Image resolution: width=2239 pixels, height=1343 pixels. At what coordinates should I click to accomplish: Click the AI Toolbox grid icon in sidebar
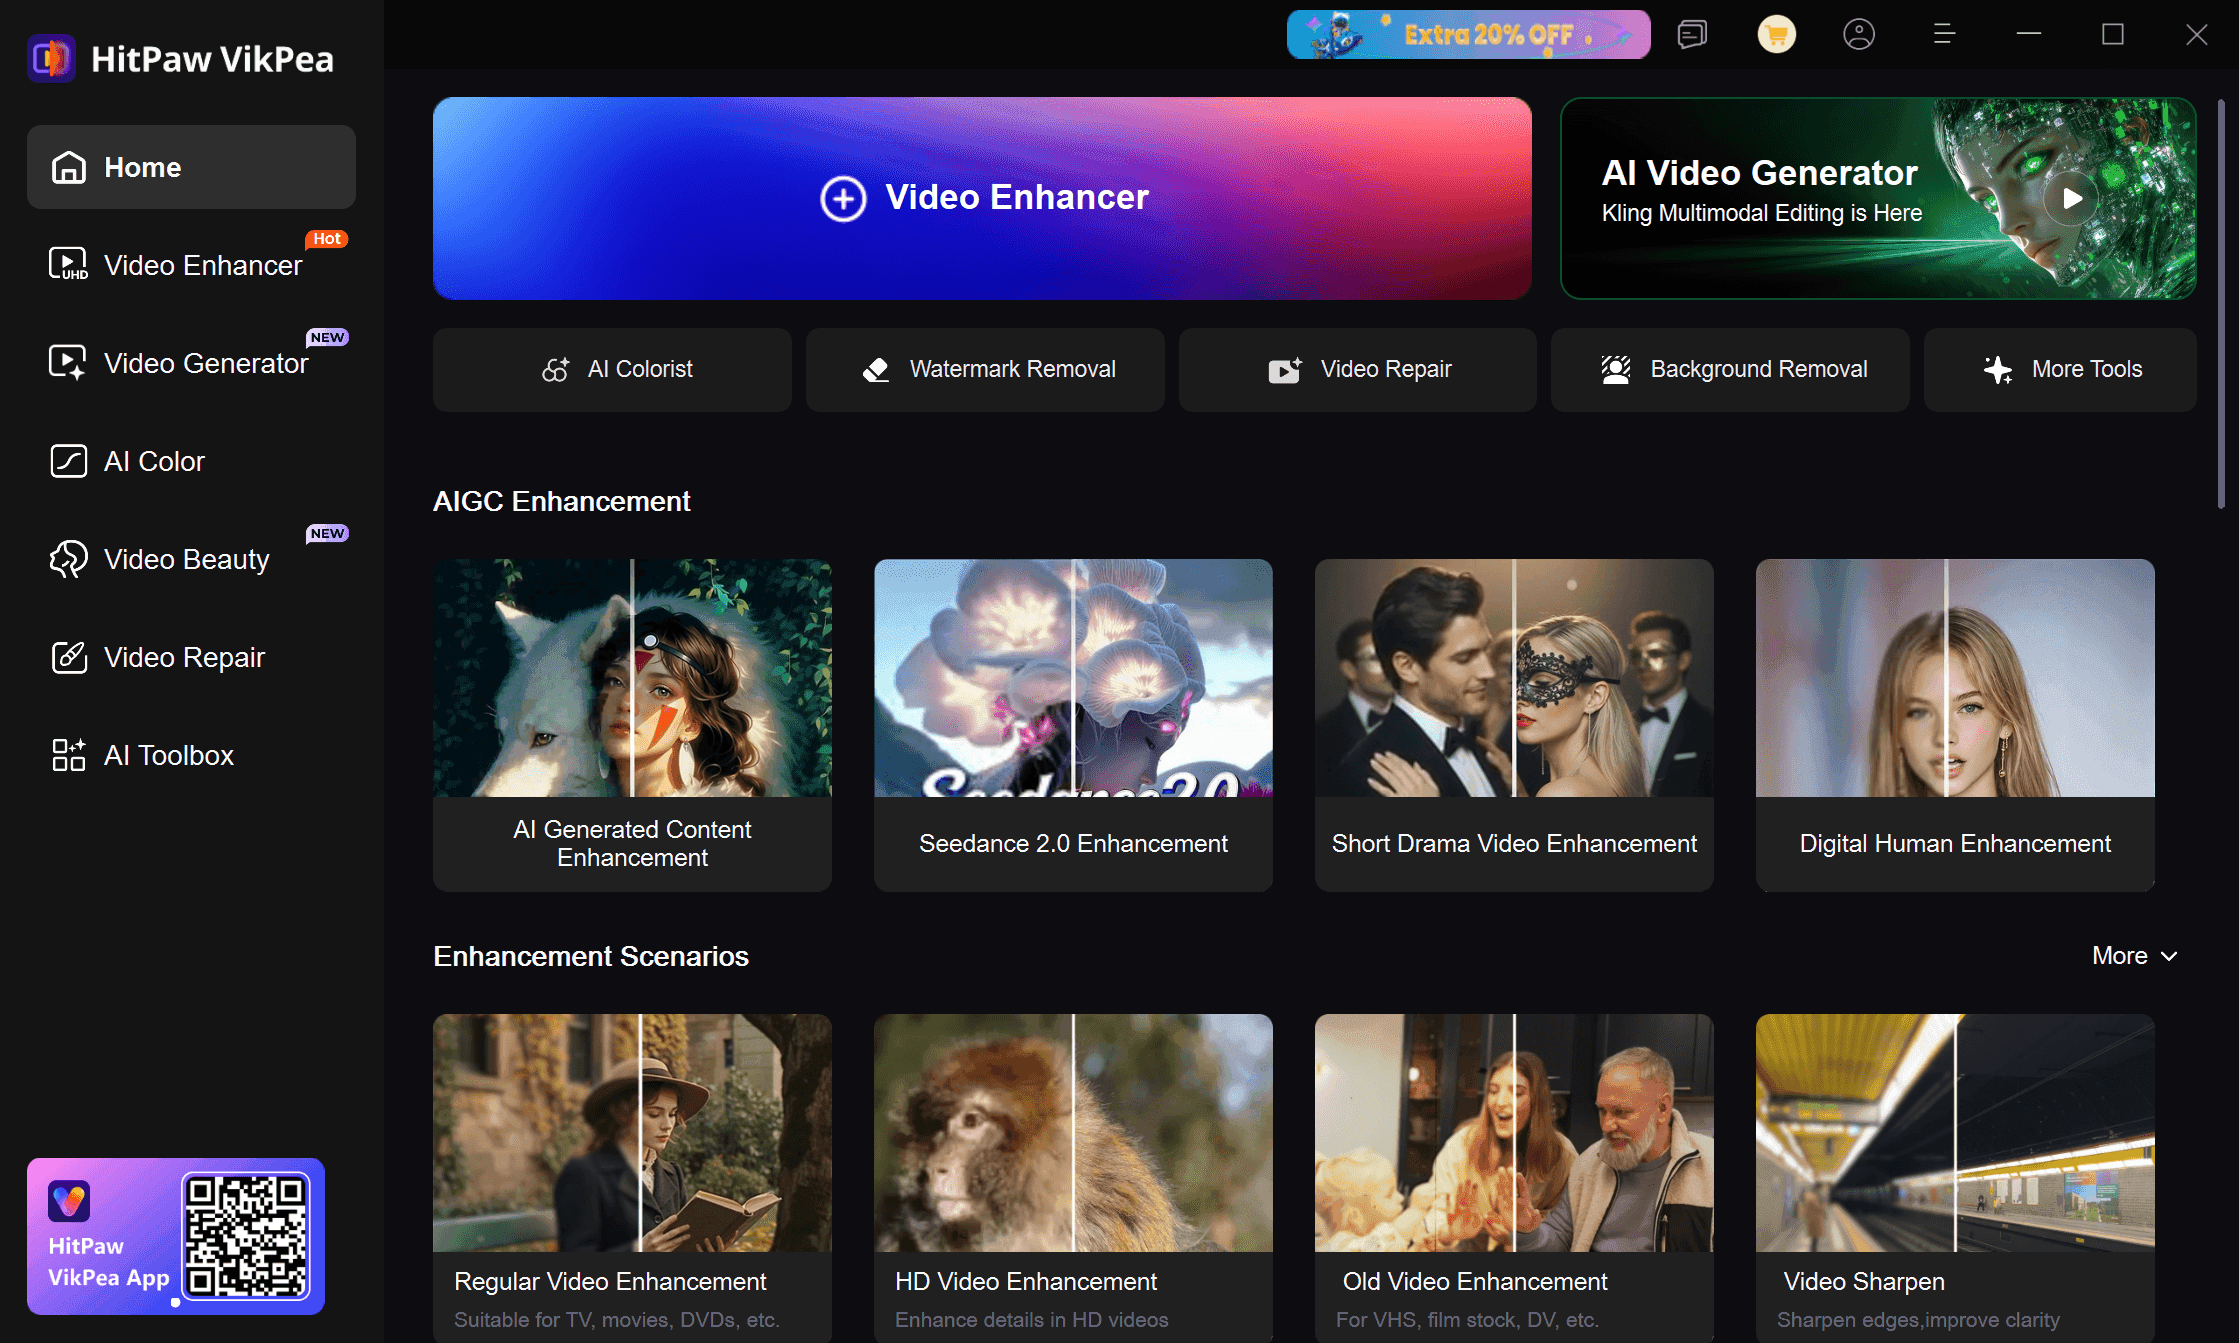tap(69, 755)
